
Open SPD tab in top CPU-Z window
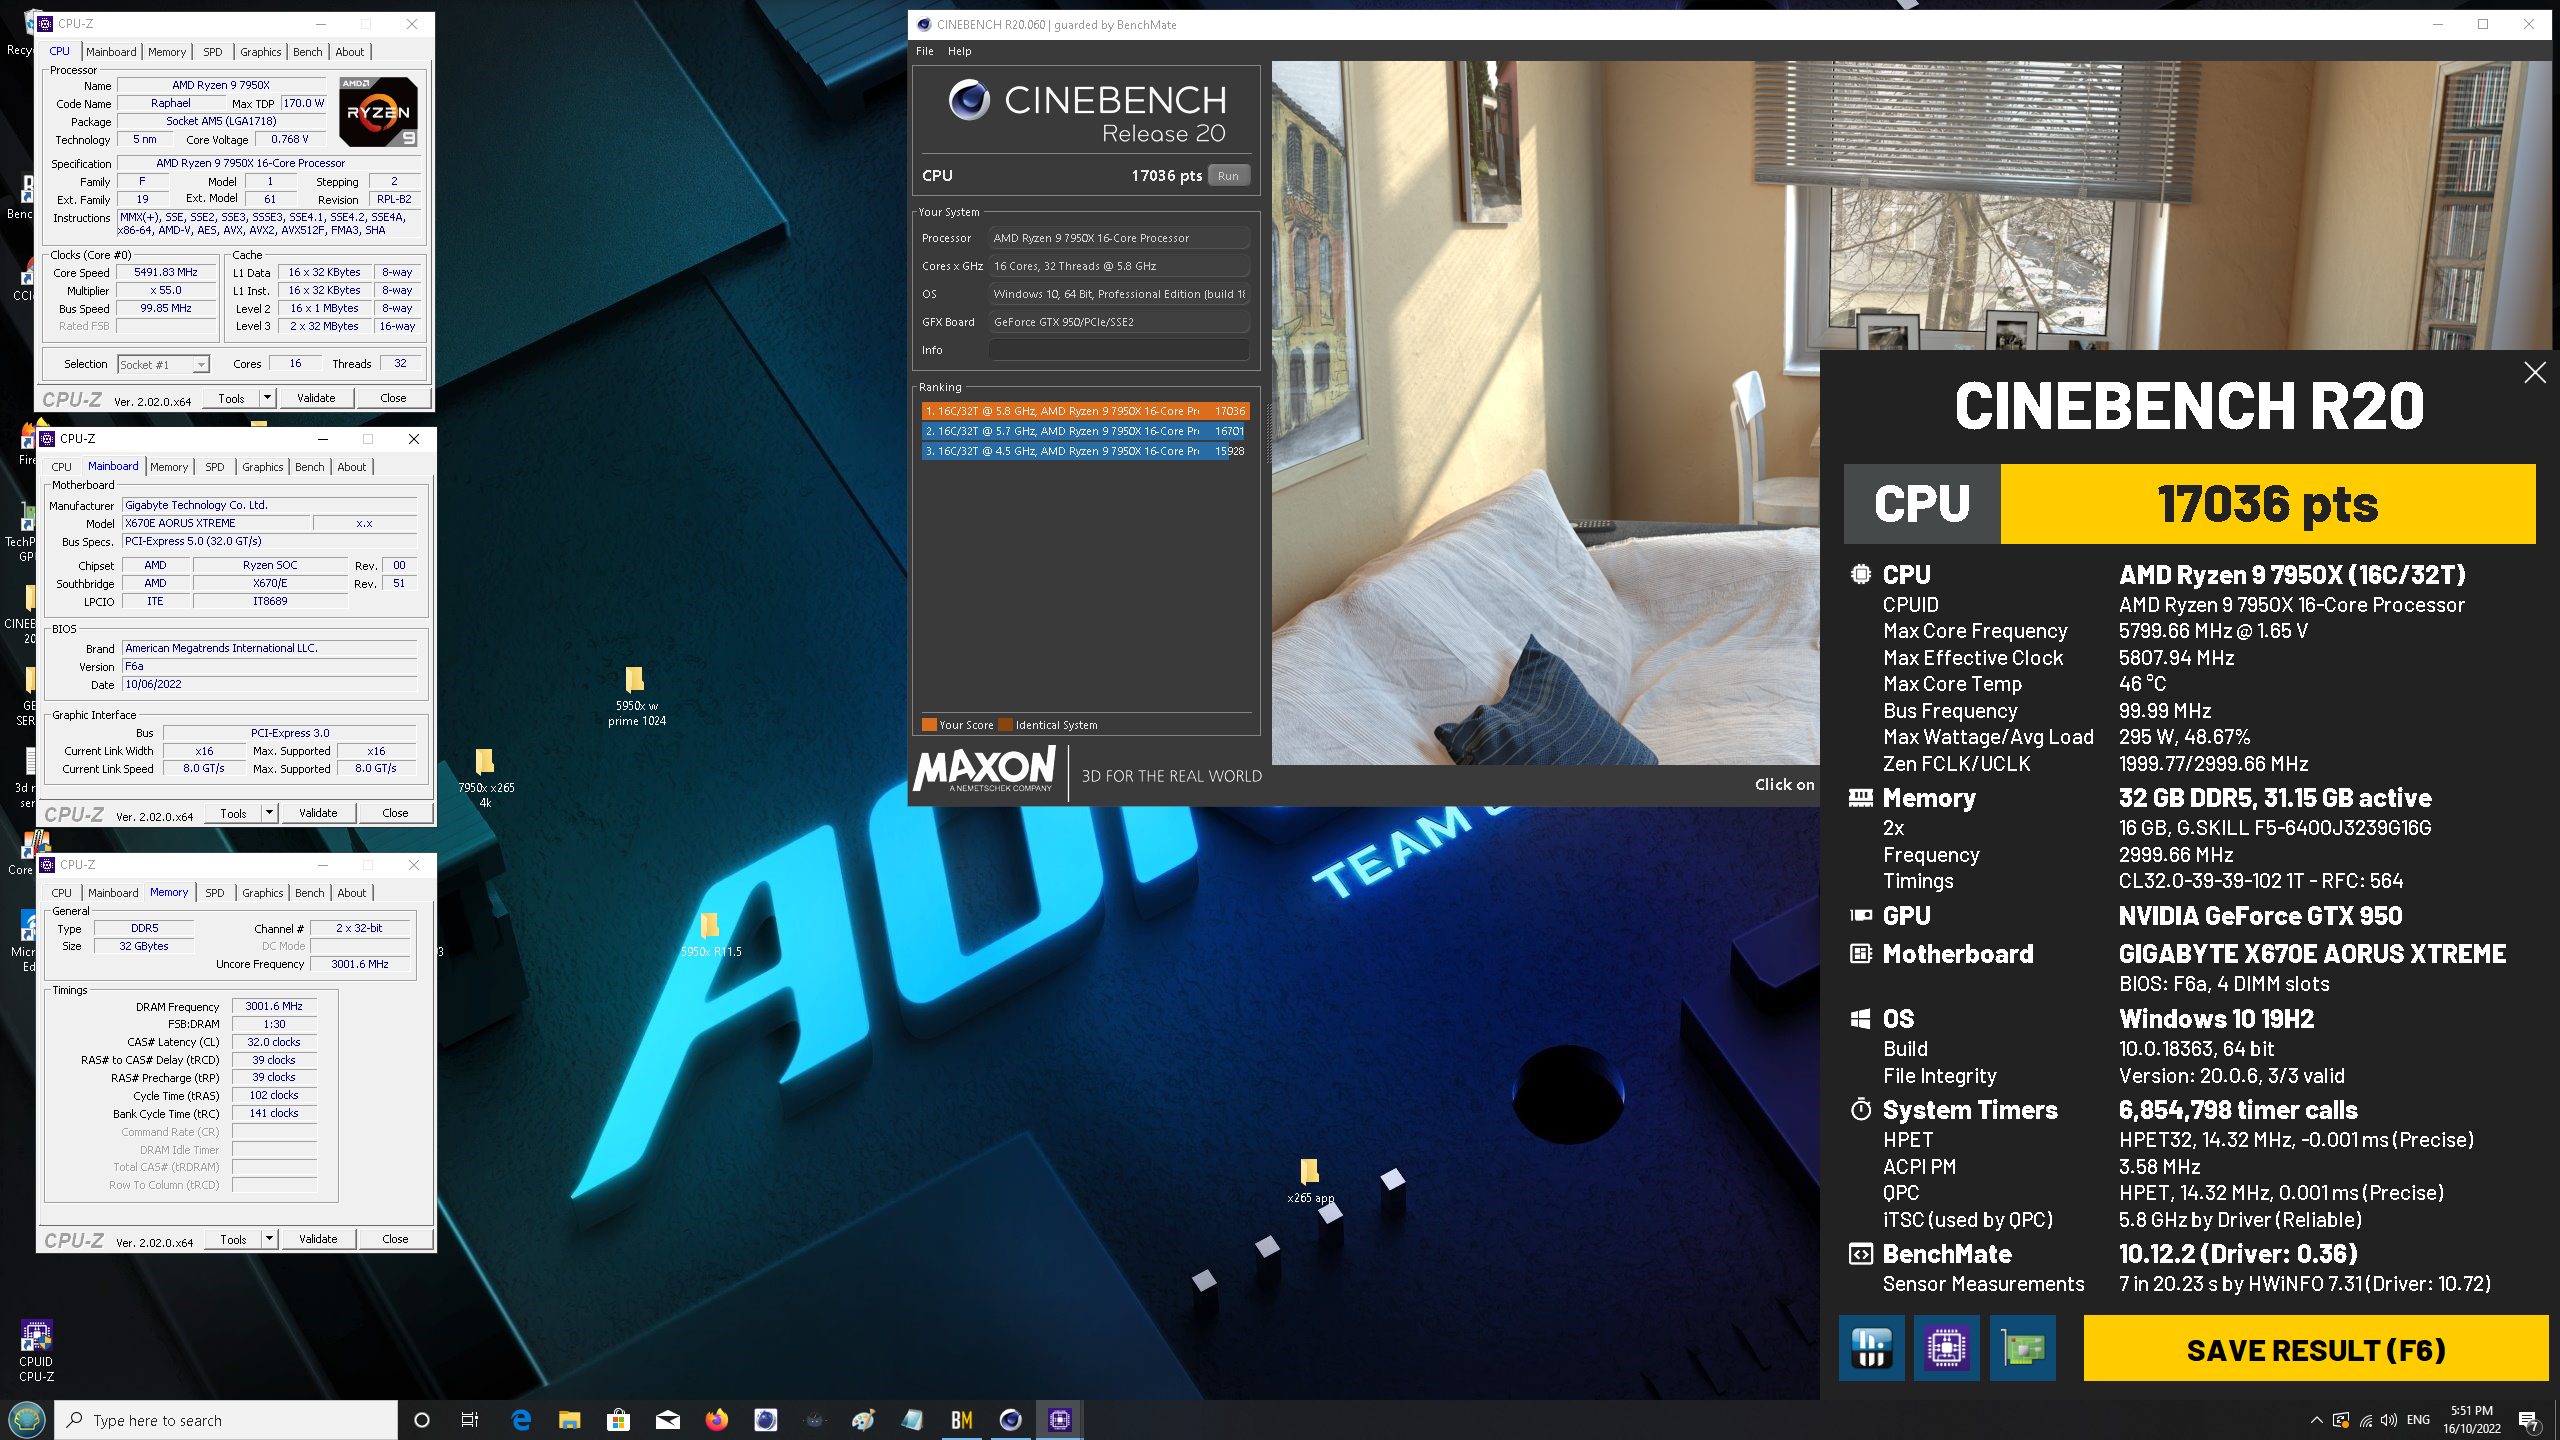(x=213, y=52)
